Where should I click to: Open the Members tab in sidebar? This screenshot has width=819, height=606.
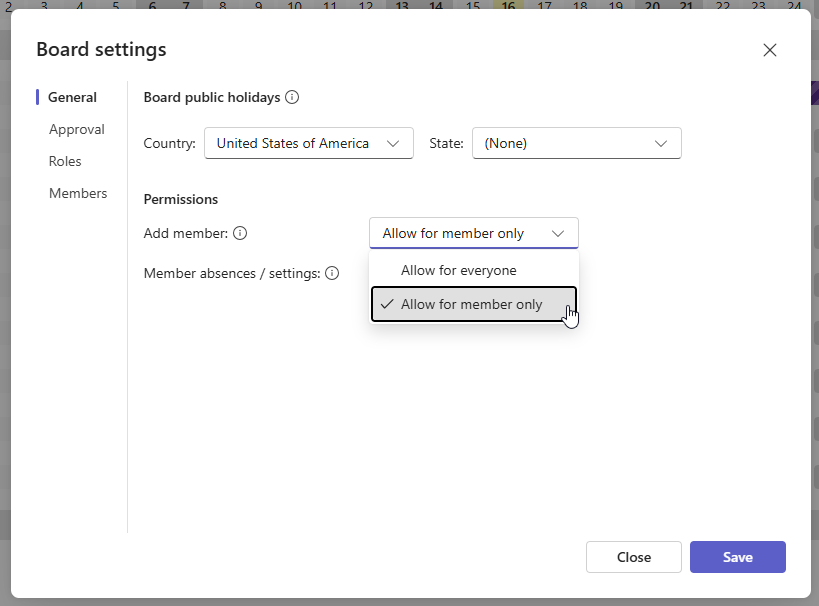click(x=78, y=193)
